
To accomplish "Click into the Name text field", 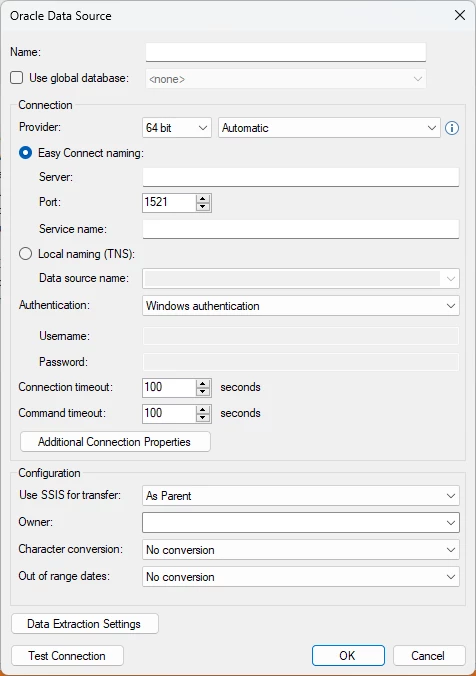I will pos(286,52).
